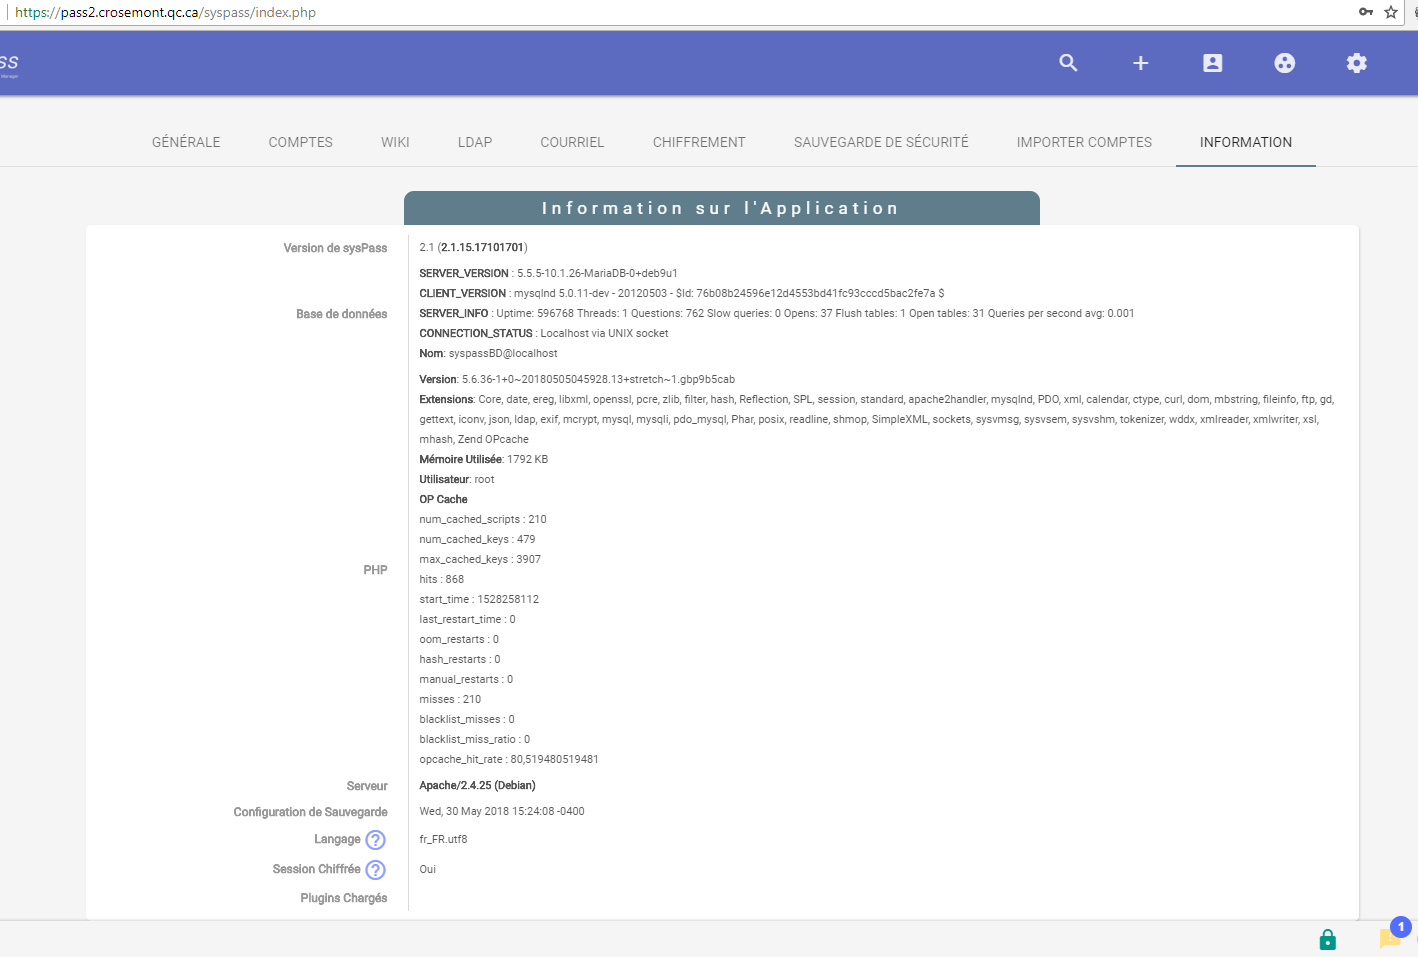Click the help icon next to Langage

tap(375, 840)
